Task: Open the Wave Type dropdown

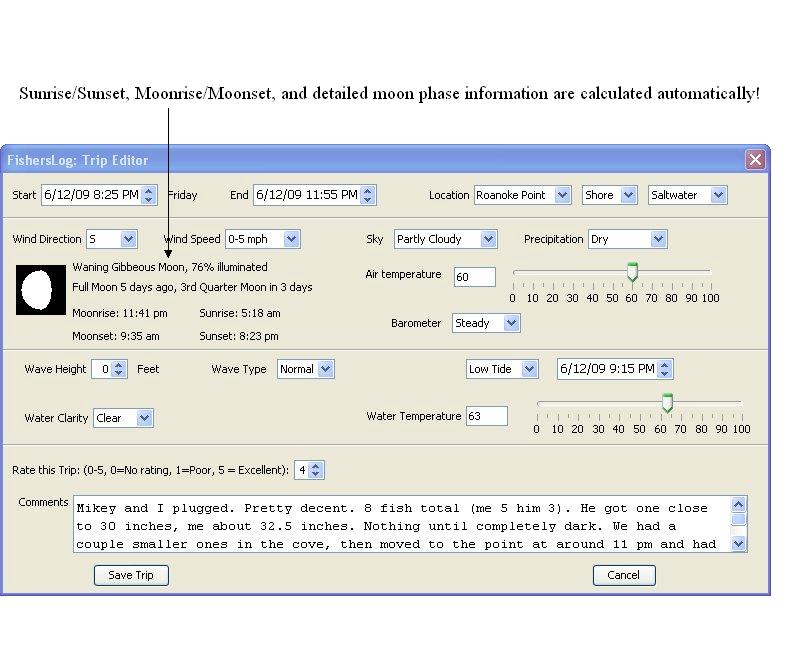Action: pyautogui.click(x=305, y=369)
